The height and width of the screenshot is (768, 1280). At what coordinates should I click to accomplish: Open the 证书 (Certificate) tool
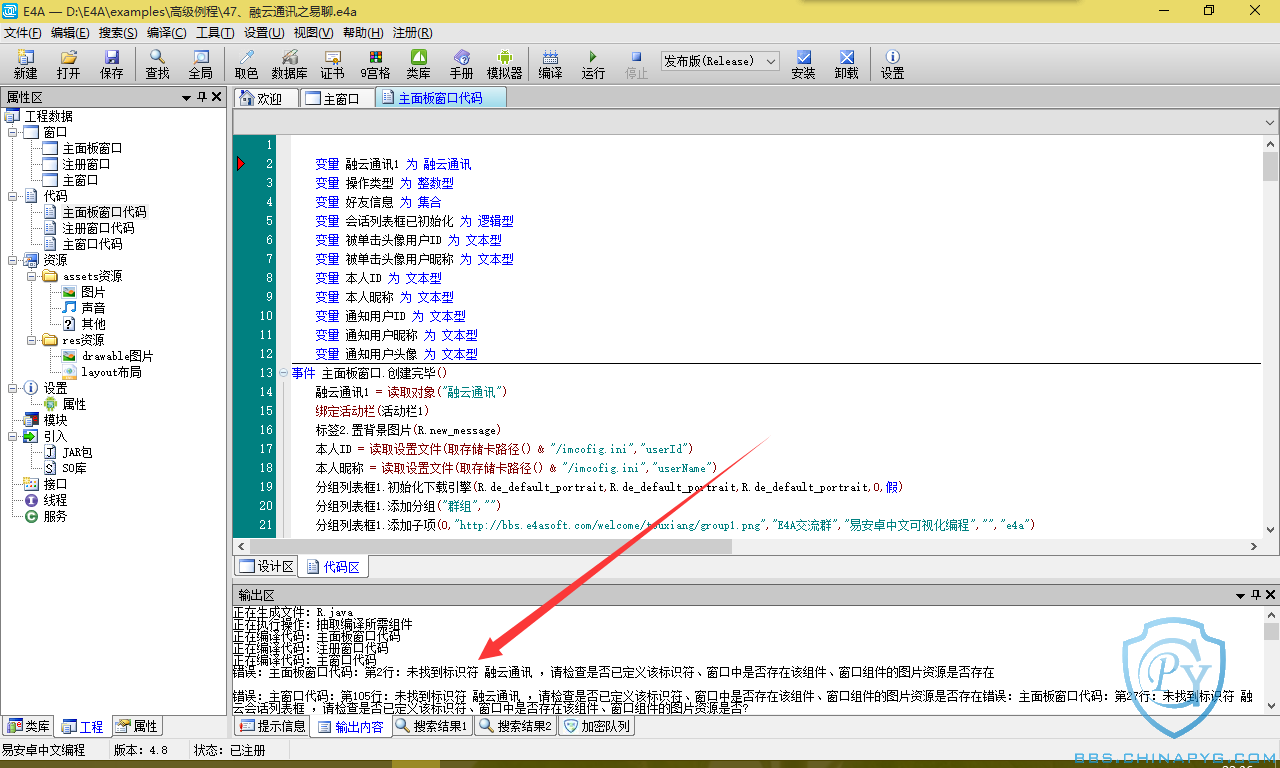332,64
